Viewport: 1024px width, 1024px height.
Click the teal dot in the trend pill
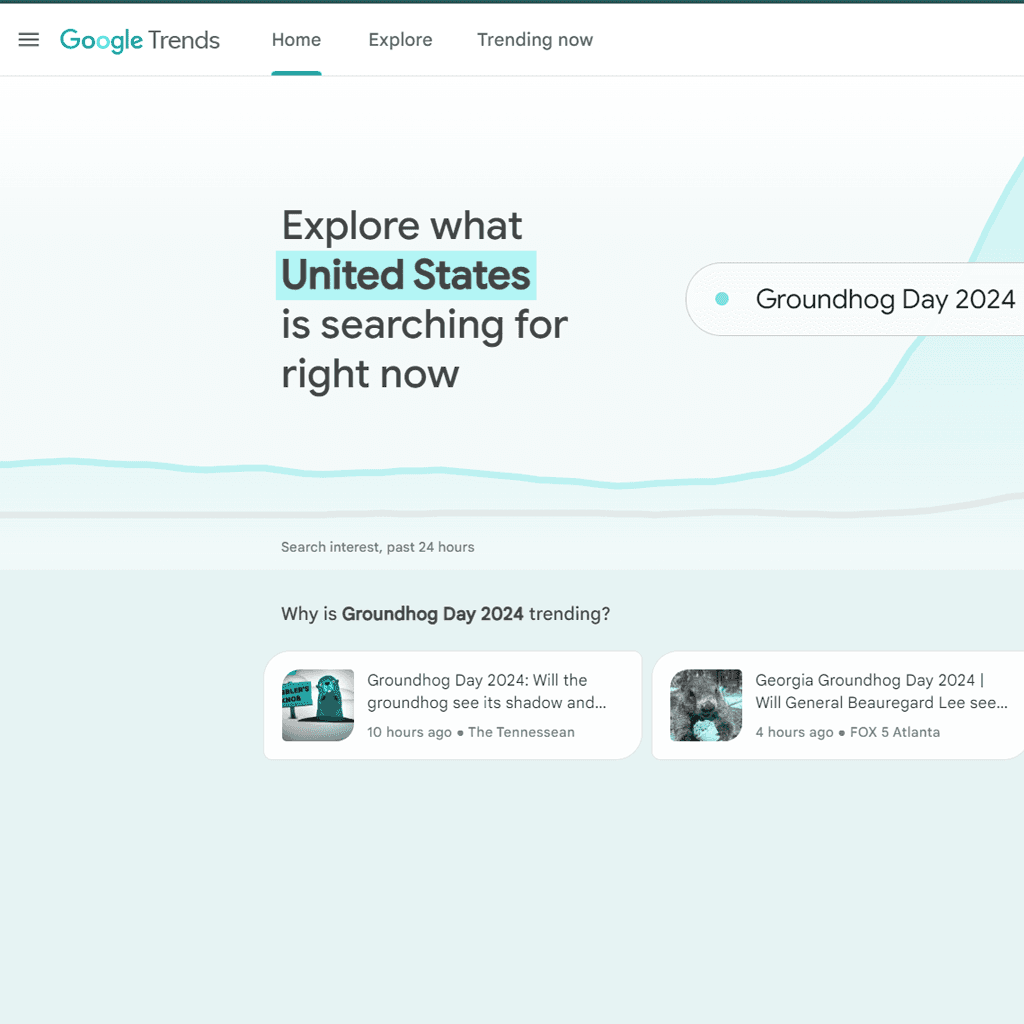(x=722, y=299)
